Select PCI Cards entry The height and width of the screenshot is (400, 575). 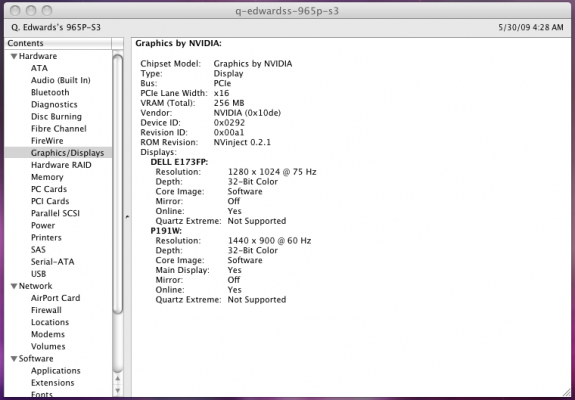pos(50,201)
